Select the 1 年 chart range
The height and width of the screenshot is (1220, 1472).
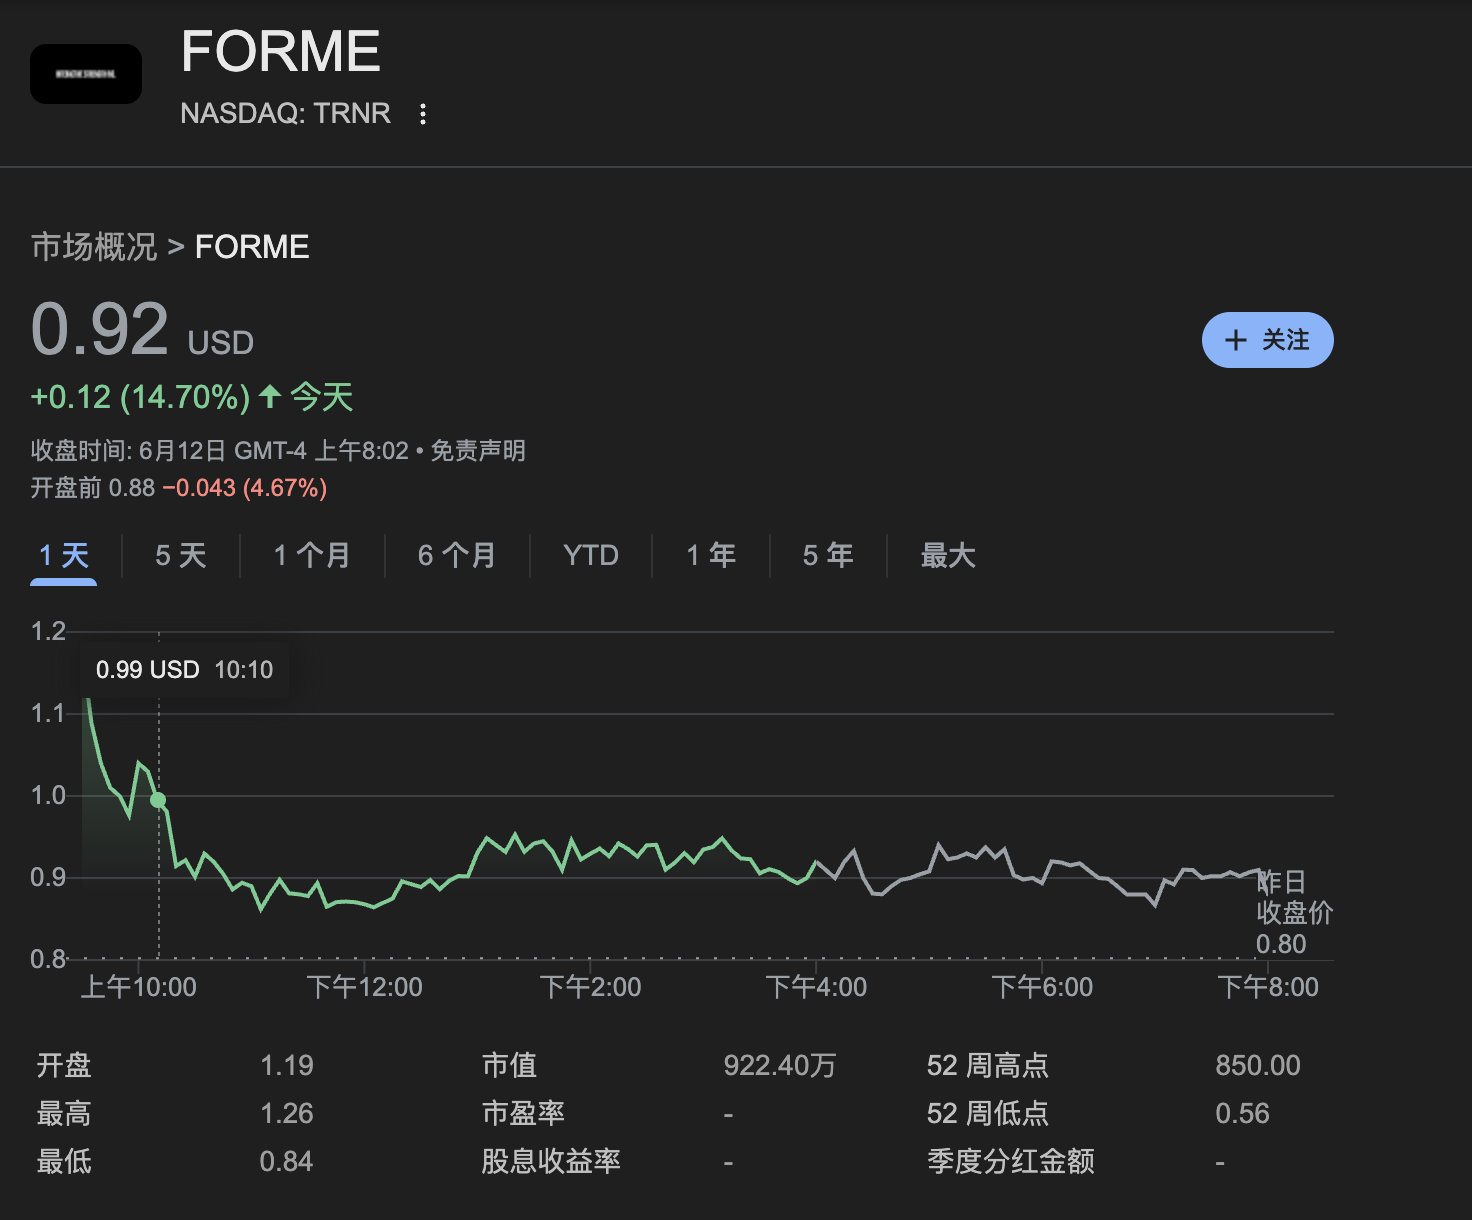(711, 556)
